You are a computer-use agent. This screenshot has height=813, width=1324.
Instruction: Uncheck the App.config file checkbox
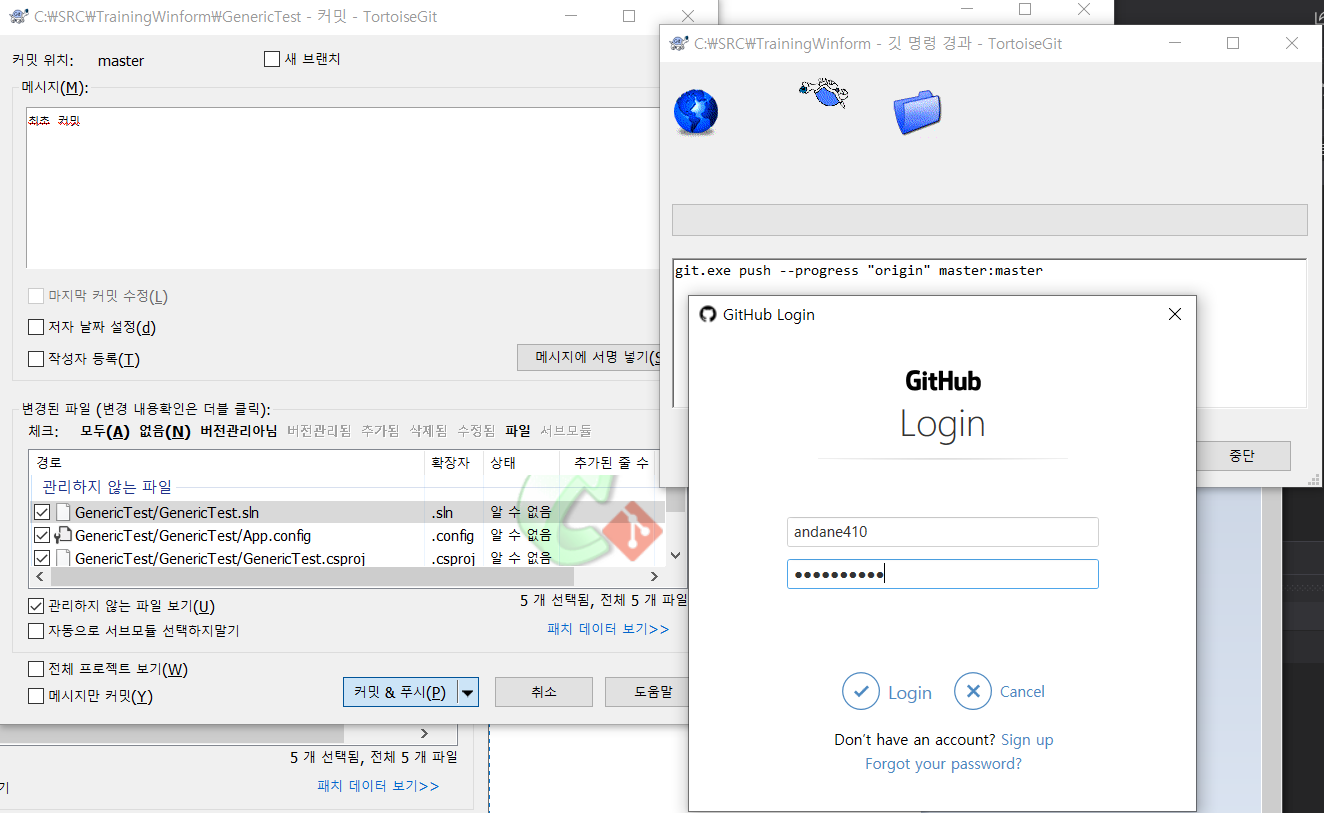(x=42, y=535)
